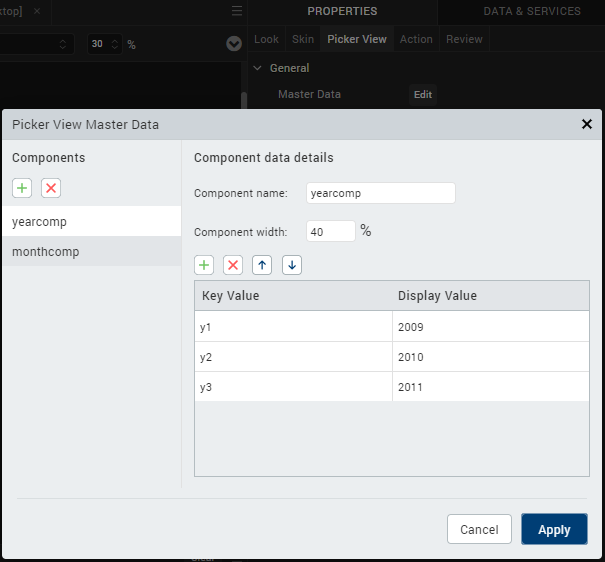
Task: Close the desktop canvas tab
Action: tap(37, 11)
